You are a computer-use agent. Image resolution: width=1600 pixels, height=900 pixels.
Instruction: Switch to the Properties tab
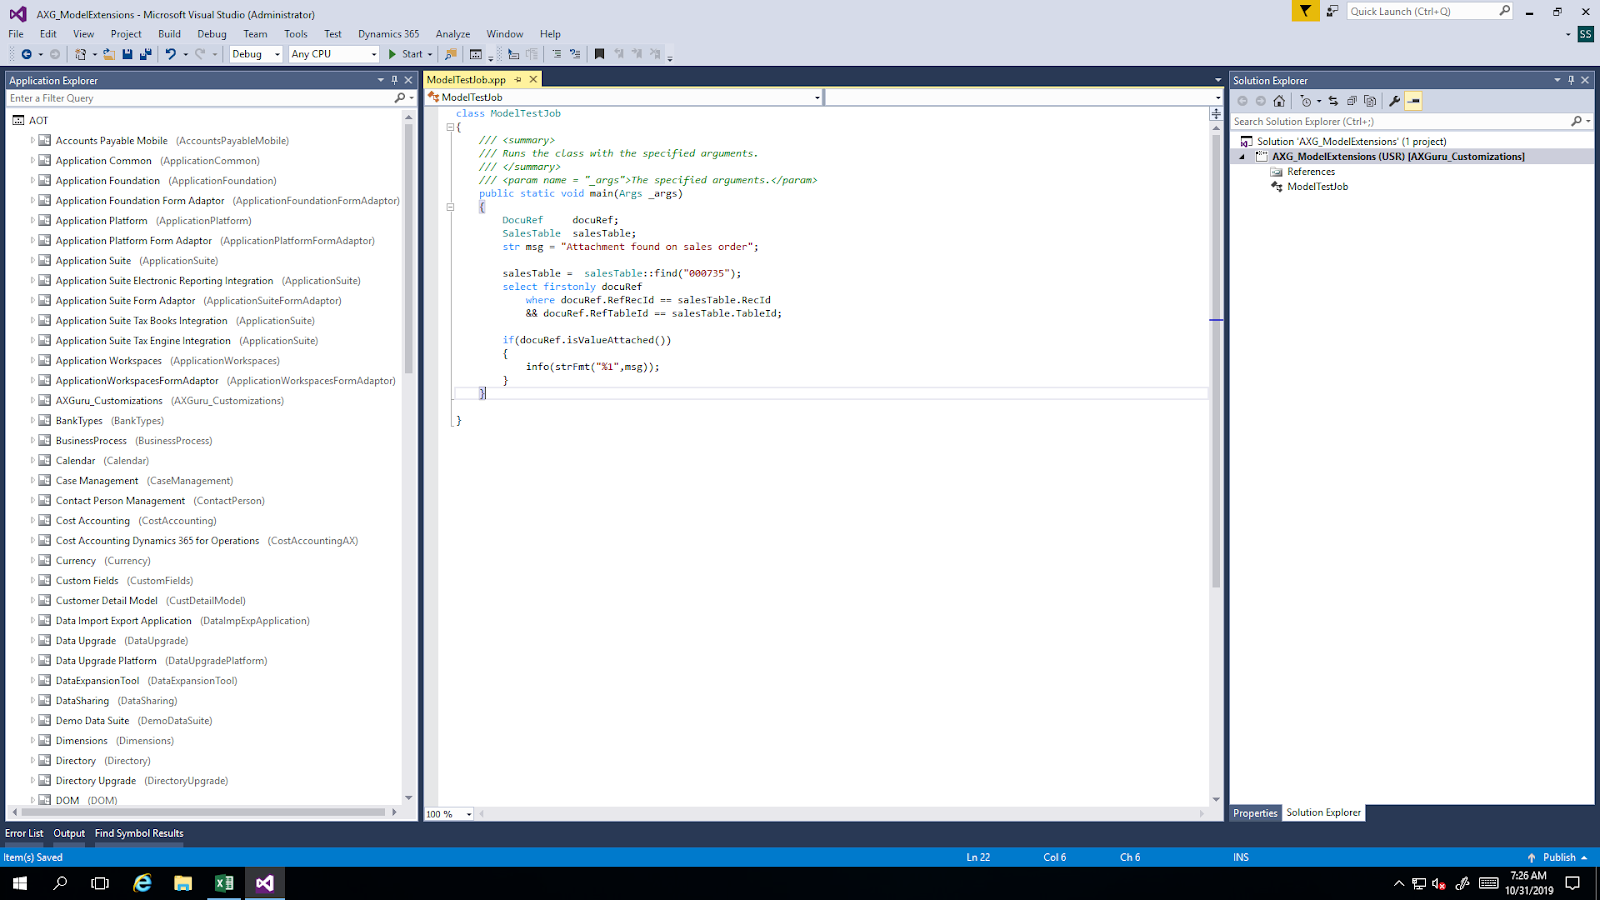[1255, 813]
